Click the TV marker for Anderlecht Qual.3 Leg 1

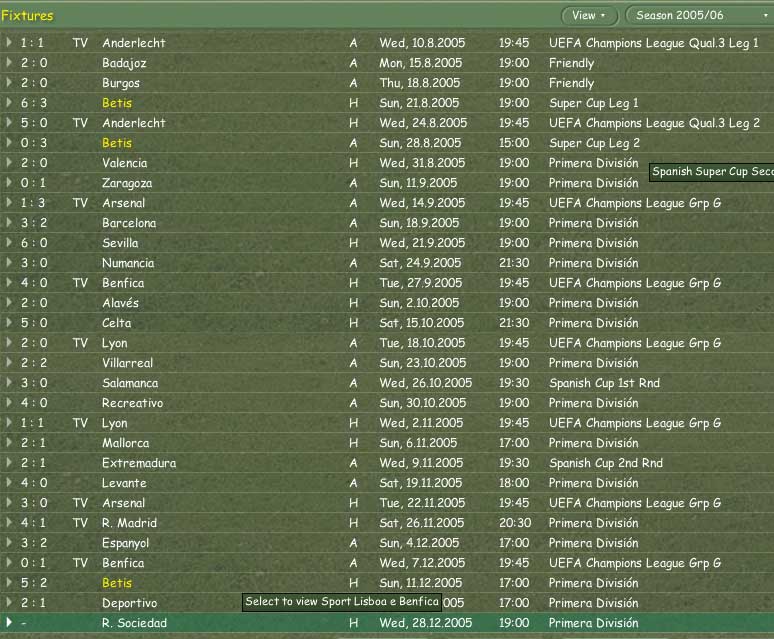pos(80,43)
